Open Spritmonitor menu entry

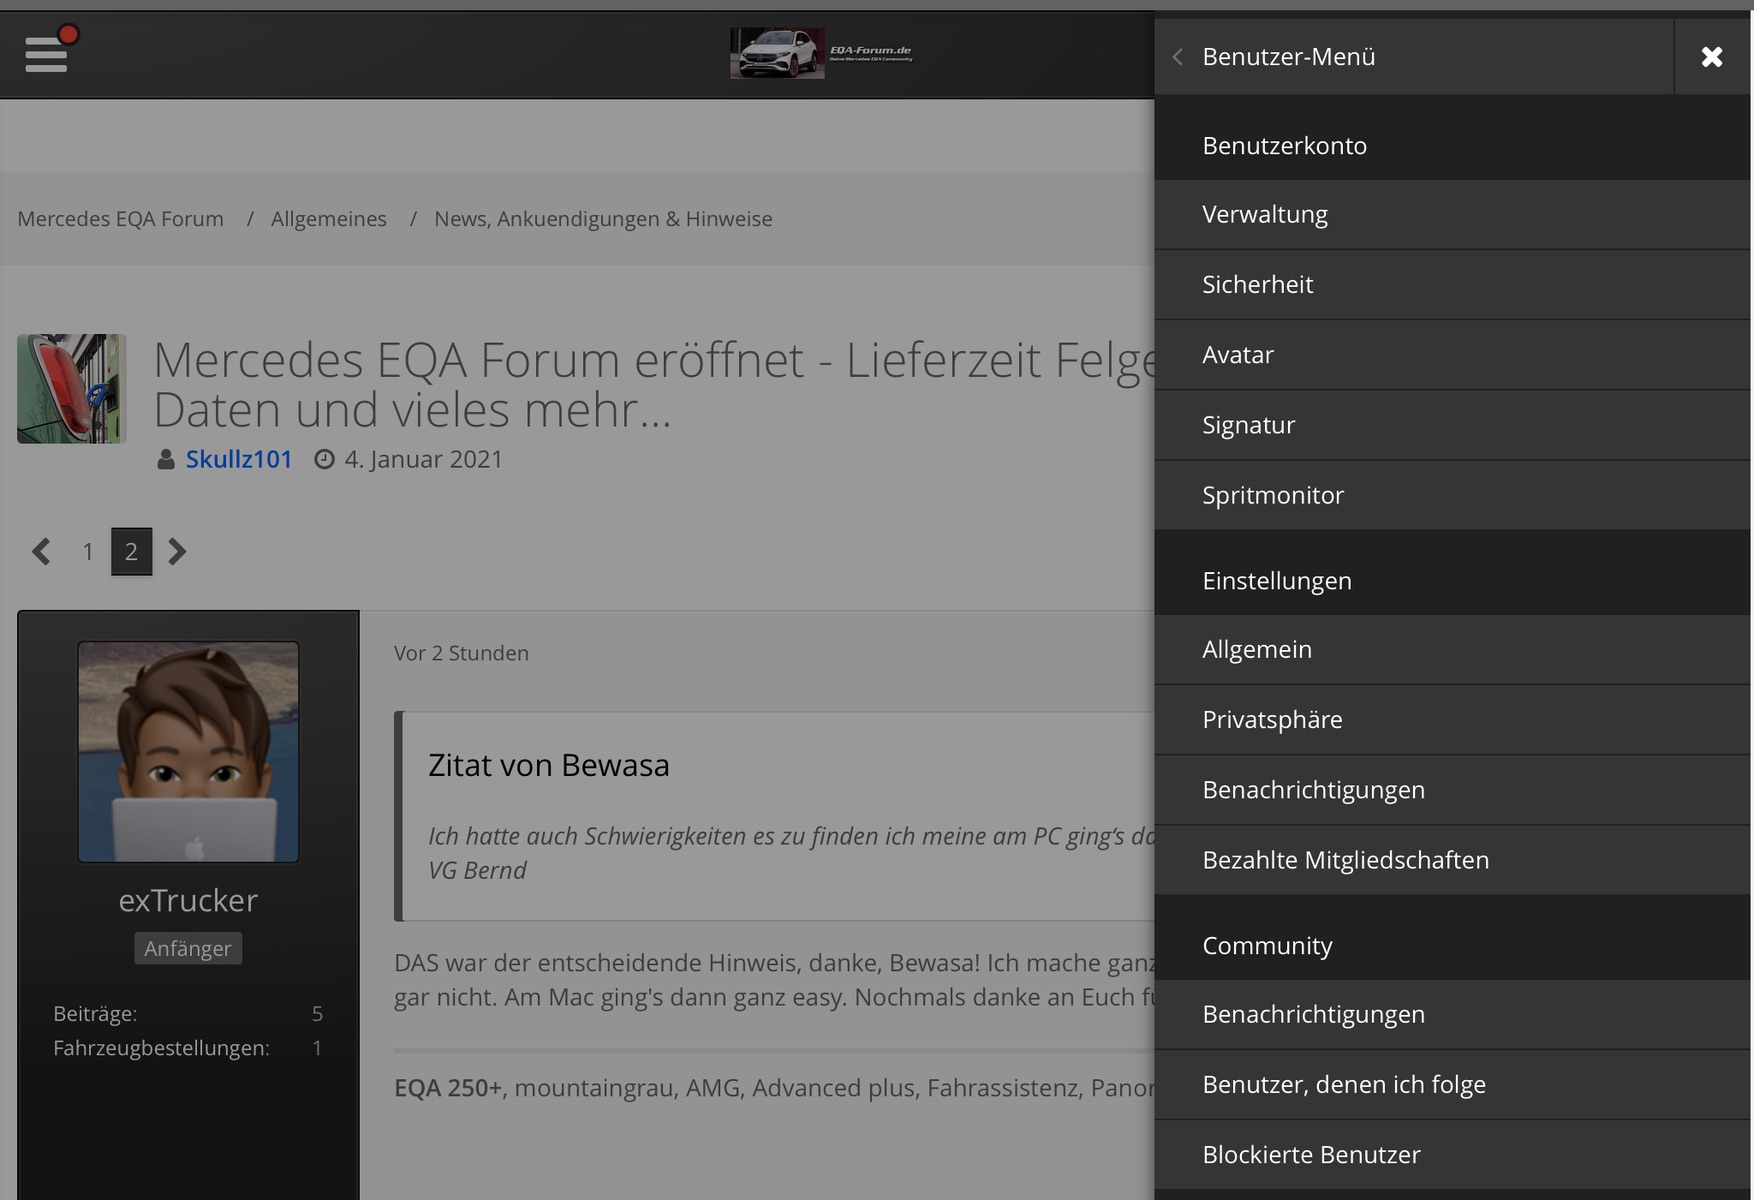(1272, 495)
